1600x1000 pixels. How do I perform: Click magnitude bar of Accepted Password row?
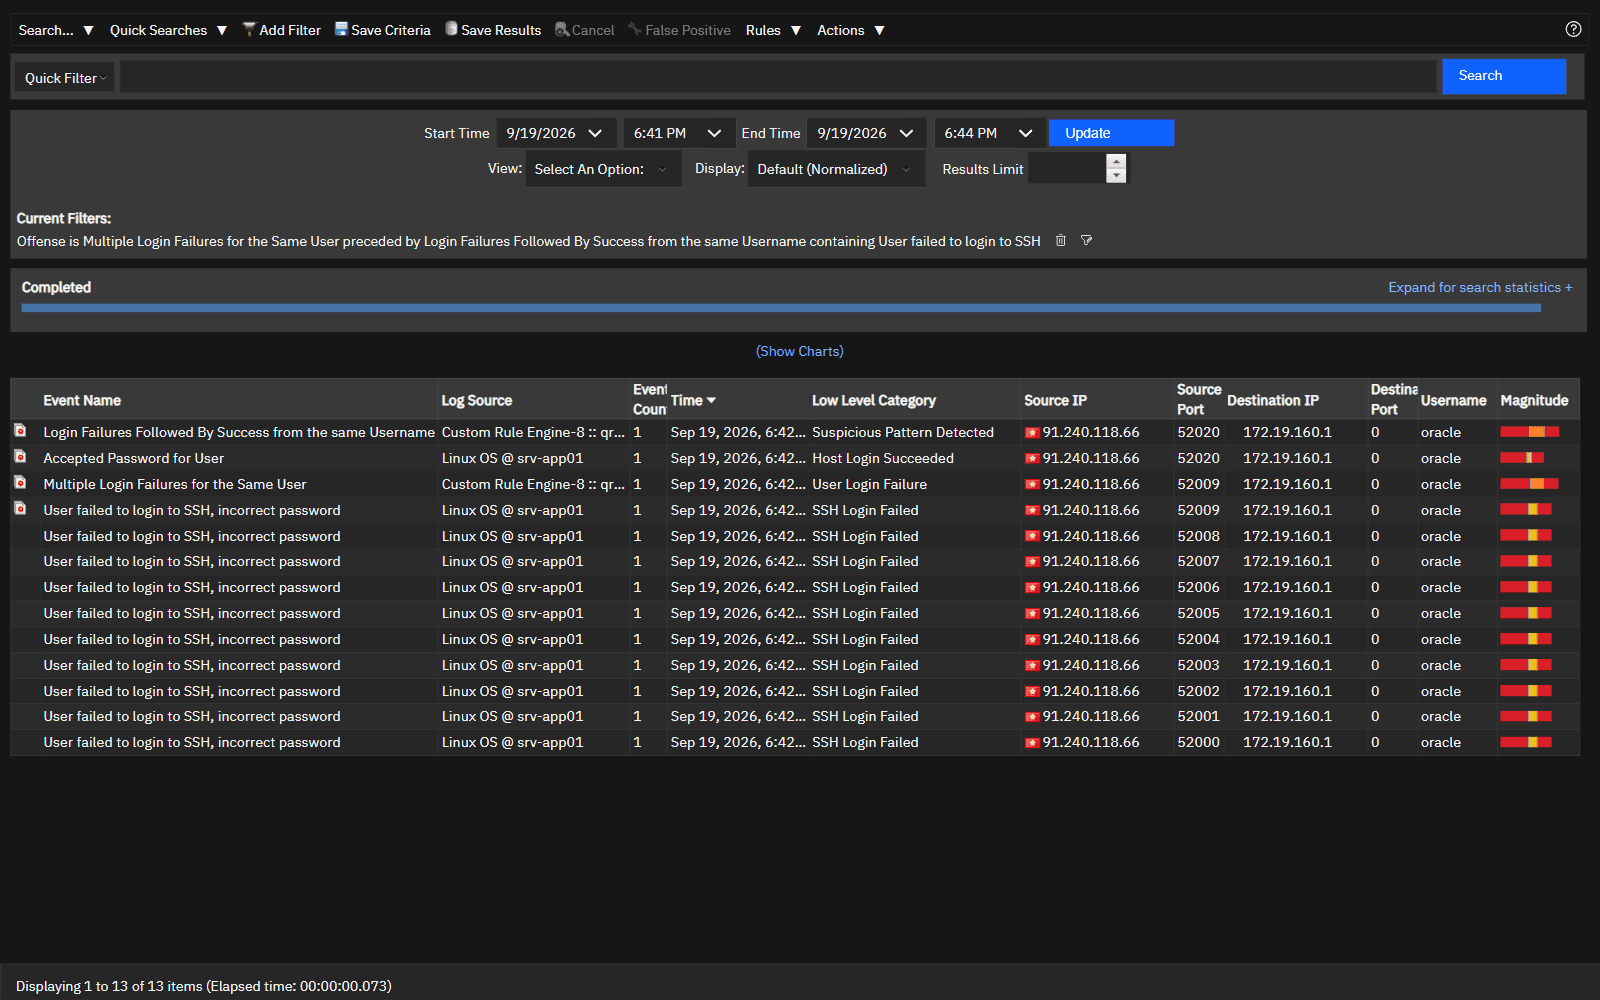point(1522,458)
